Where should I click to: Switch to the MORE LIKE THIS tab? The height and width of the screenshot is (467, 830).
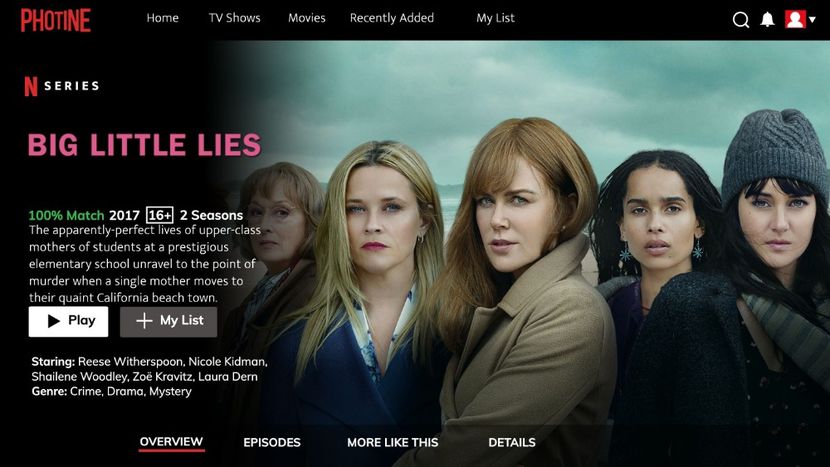393,443
